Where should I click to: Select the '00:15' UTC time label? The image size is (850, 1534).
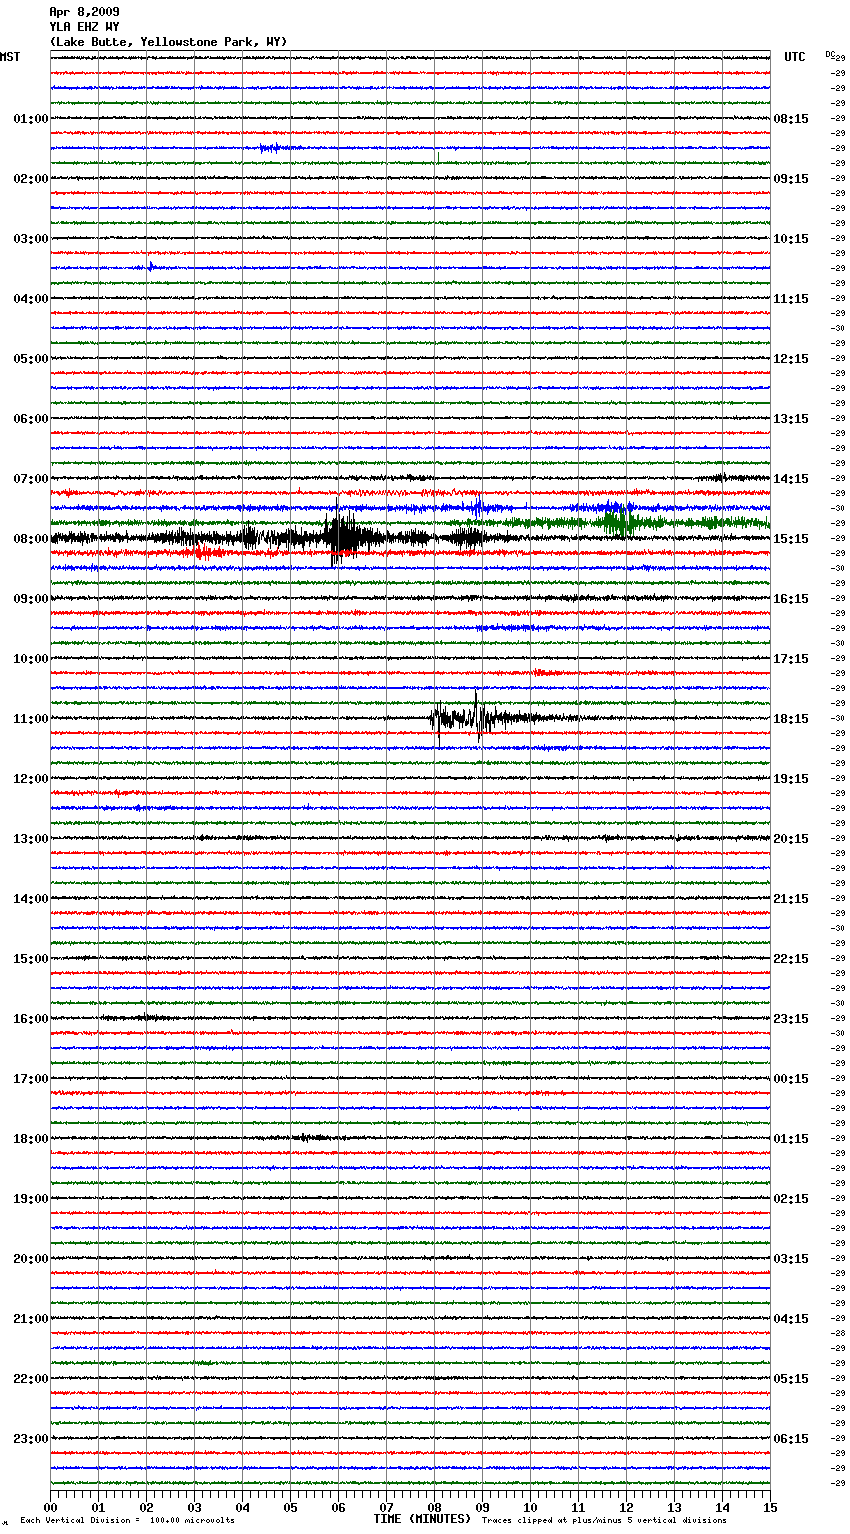click(x=791, y=1079)
